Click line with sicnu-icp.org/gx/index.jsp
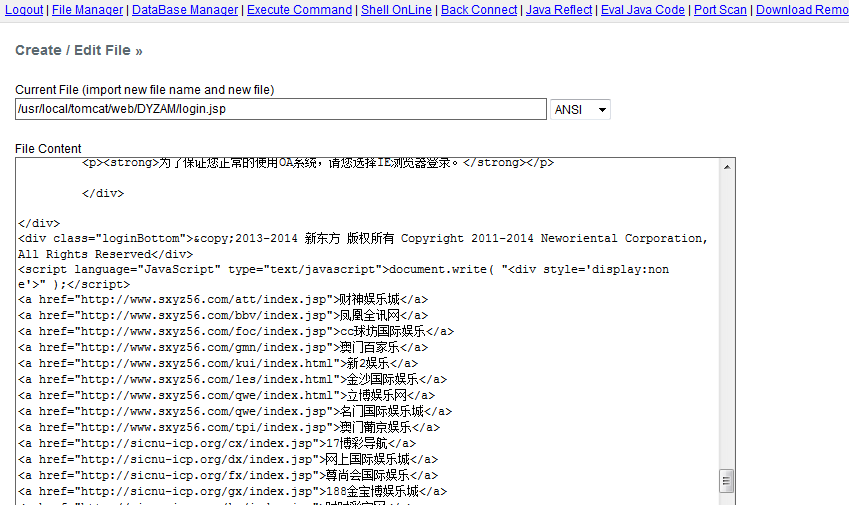 coord(232,491)
